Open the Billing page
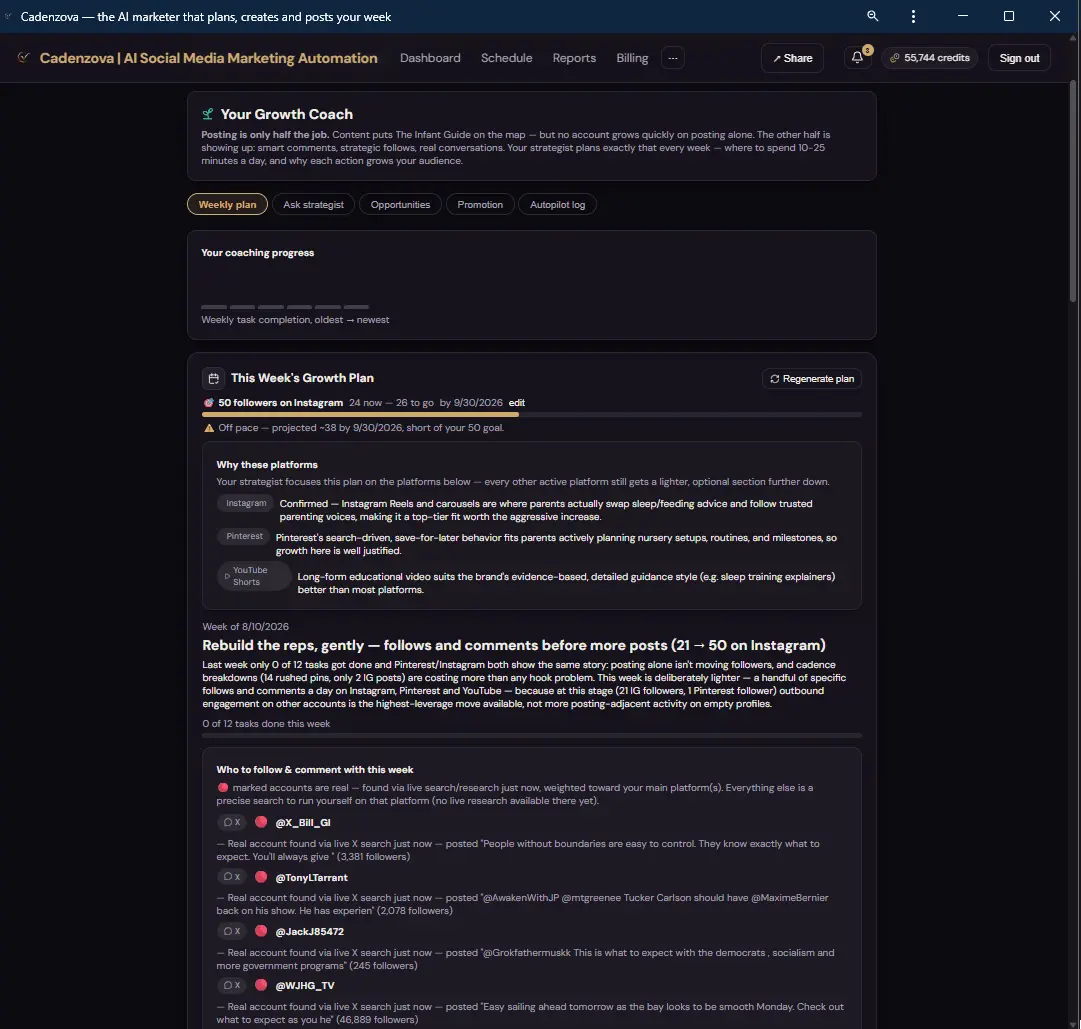The height and width of the screenshot is (1029, 1081). pyautogui.click(x=632, y=58)
